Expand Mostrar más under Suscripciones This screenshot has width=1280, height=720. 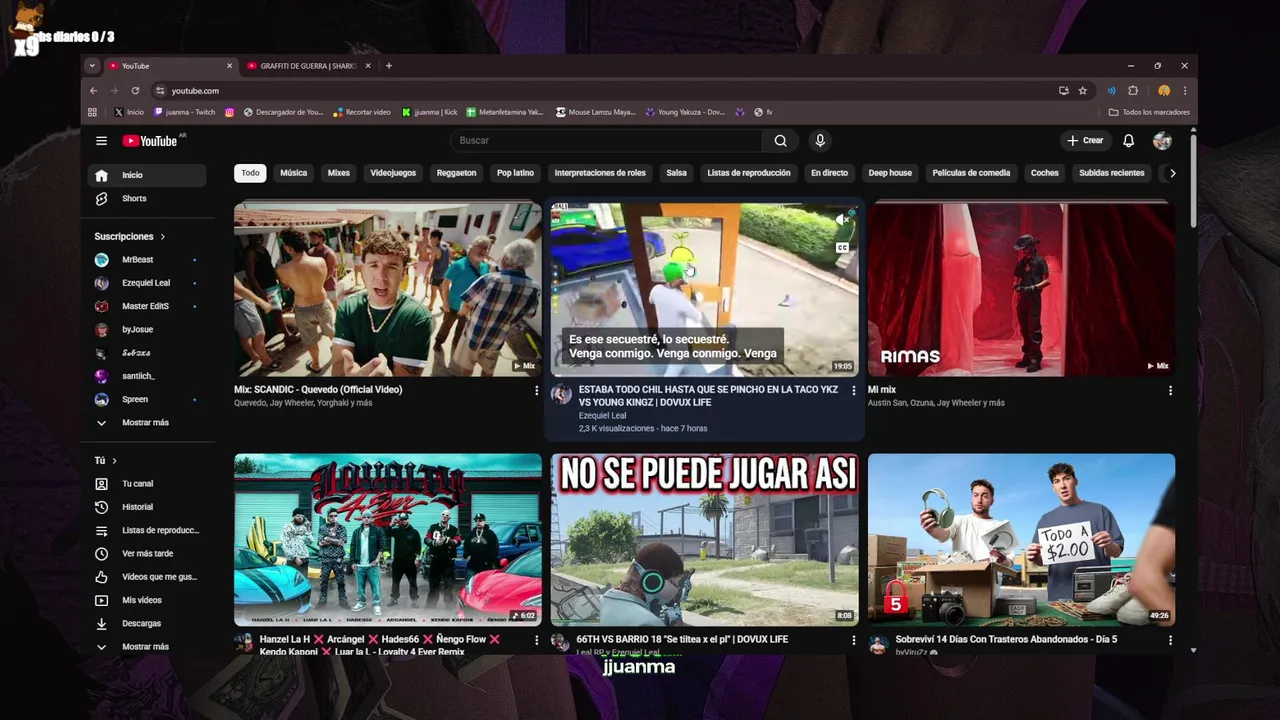[x=147, y=423]
